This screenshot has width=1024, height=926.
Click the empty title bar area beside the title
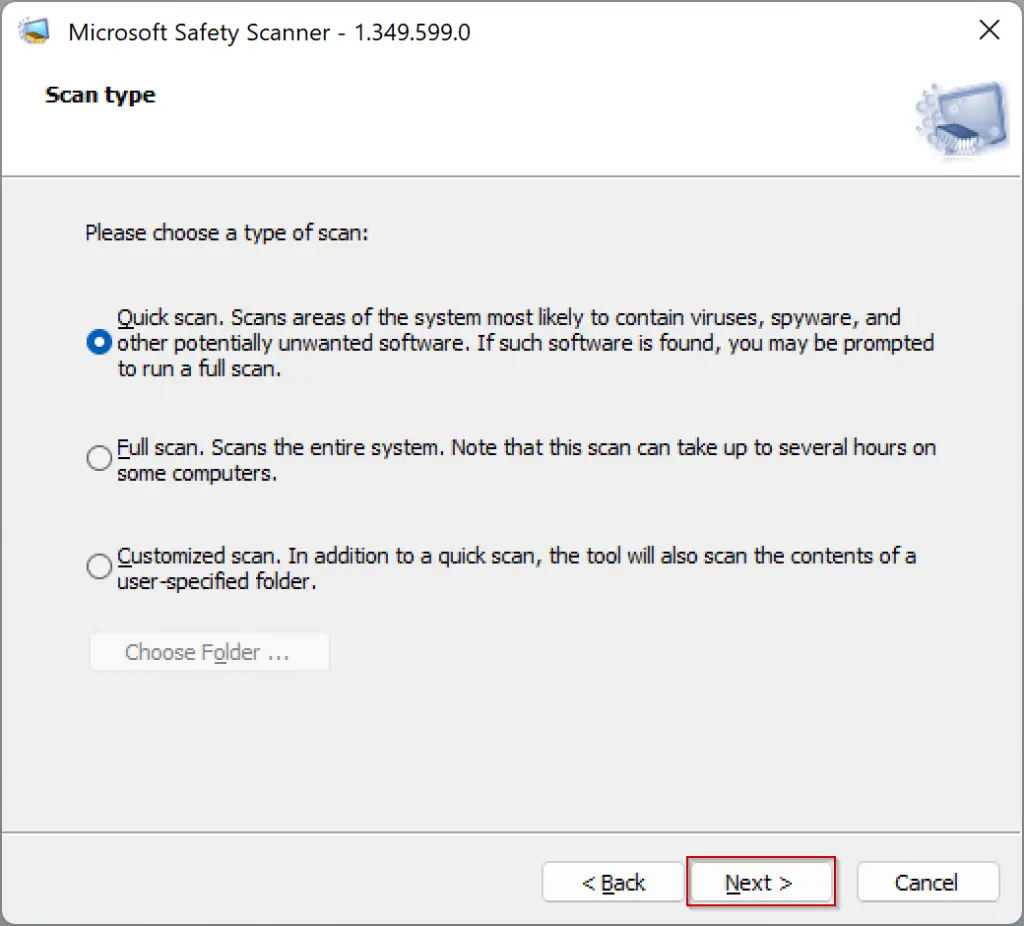(x=700, y=32)
